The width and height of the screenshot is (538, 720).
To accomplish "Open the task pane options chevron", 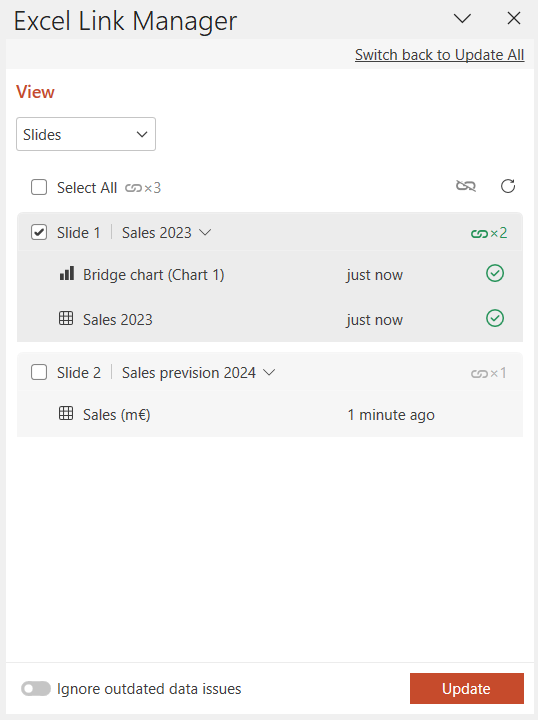I will click(x=462, y=18).
